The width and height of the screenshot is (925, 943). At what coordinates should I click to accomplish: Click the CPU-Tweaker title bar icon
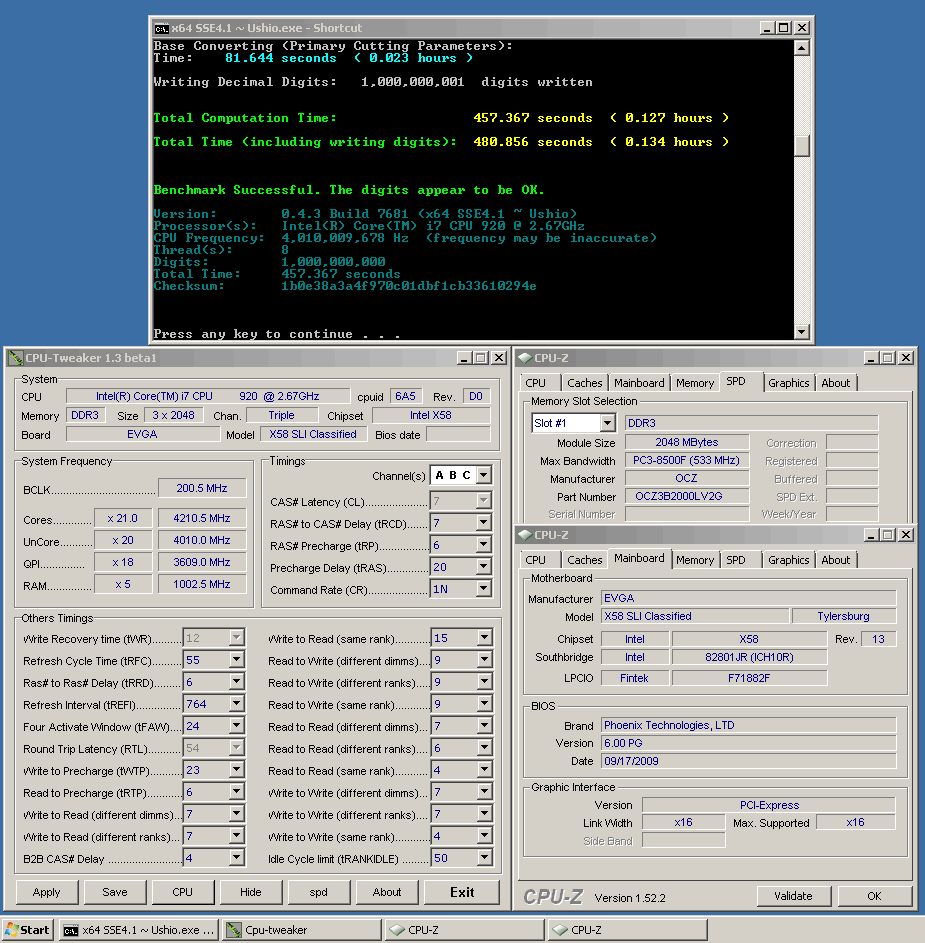click(x=15, y=358)
